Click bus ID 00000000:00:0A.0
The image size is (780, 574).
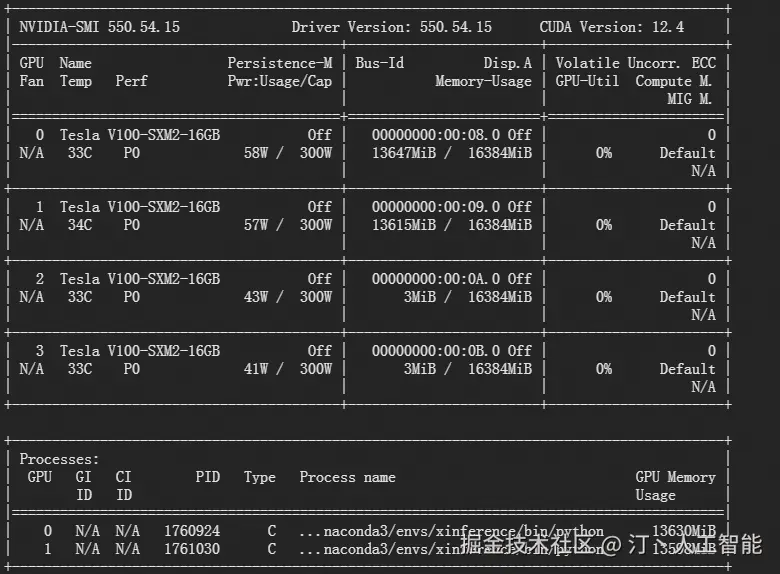pyautogui.click(x=436, y=279)
